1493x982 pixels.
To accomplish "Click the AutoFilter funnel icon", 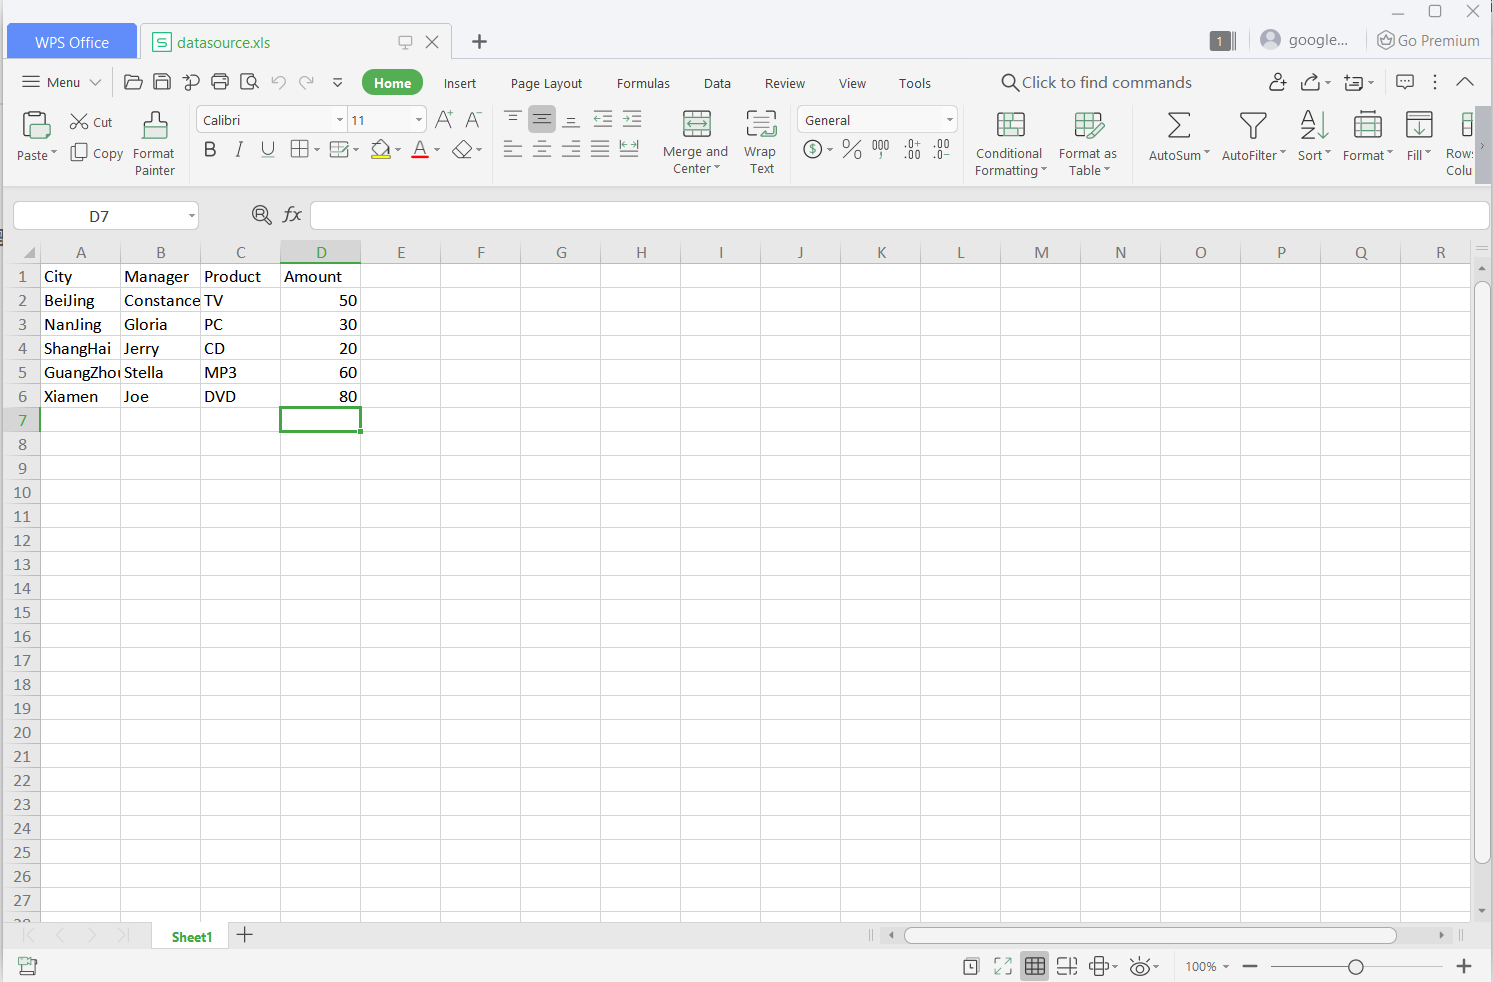I will (x=1253, y=125).
